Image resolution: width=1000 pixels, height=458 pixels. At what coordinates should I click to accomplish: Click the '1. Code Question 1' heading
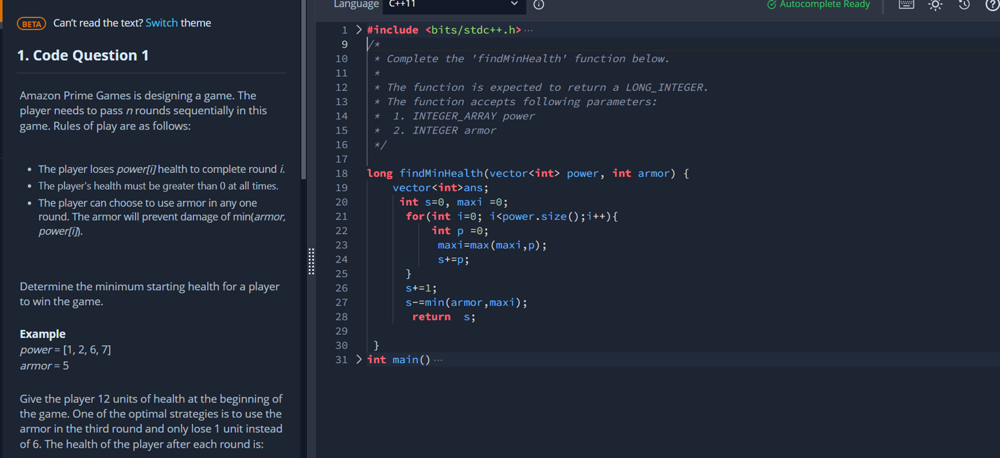tap(83, 55)
